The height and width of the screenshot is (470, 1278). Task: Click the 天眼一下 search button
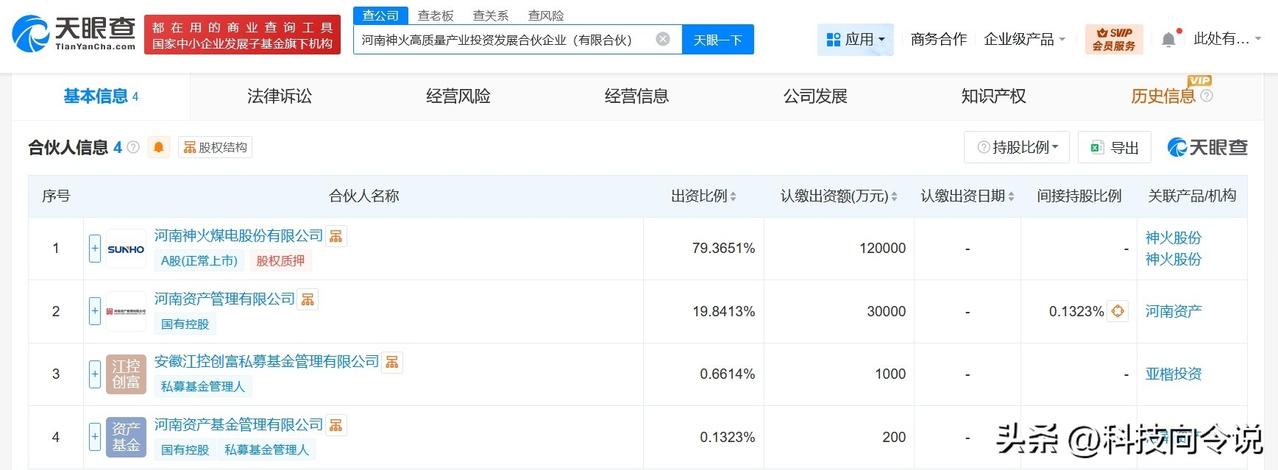tap(718, 39)
